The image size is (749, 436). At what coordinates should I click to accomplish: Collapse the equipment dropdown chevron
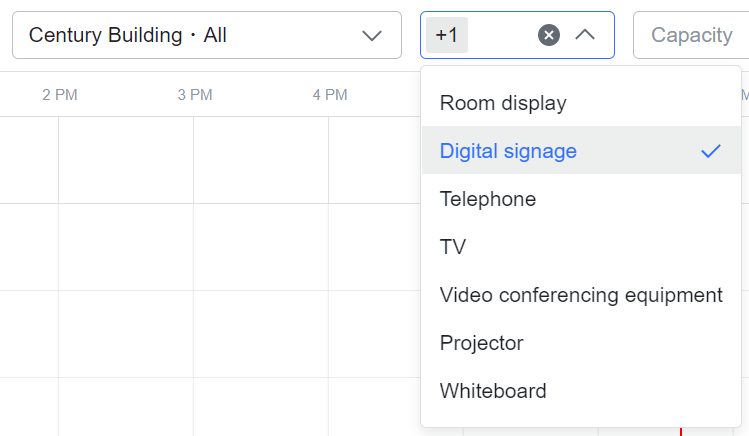click(x=586, y=35)
